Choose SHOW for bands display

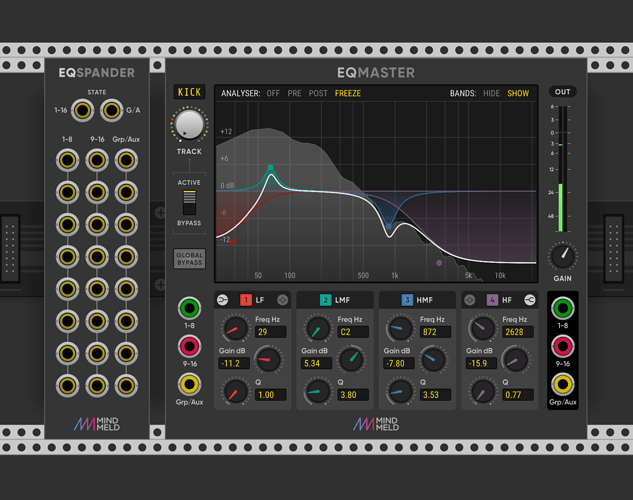[518, 93]
